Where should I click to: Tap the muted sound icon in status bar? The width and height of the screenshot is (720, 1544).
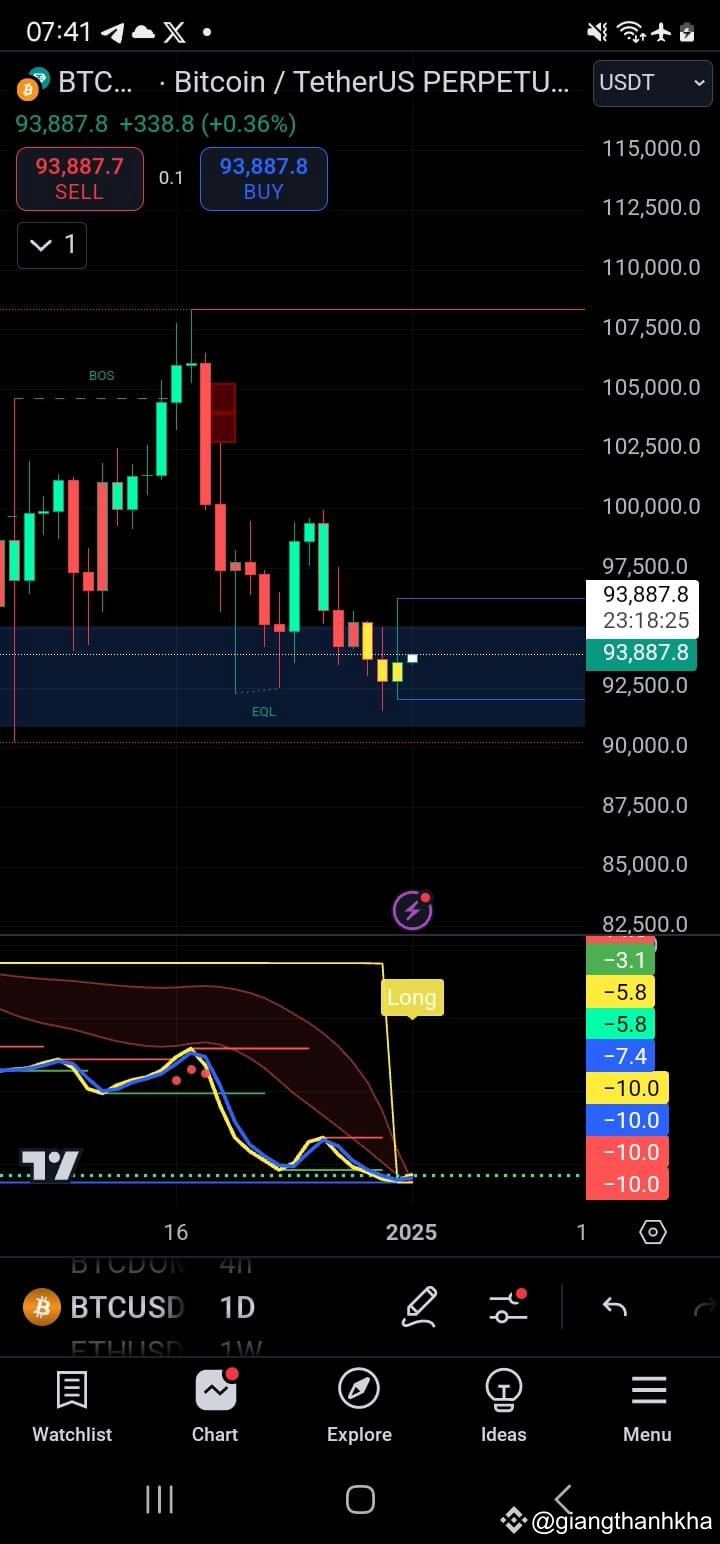[x=597, y=32]
